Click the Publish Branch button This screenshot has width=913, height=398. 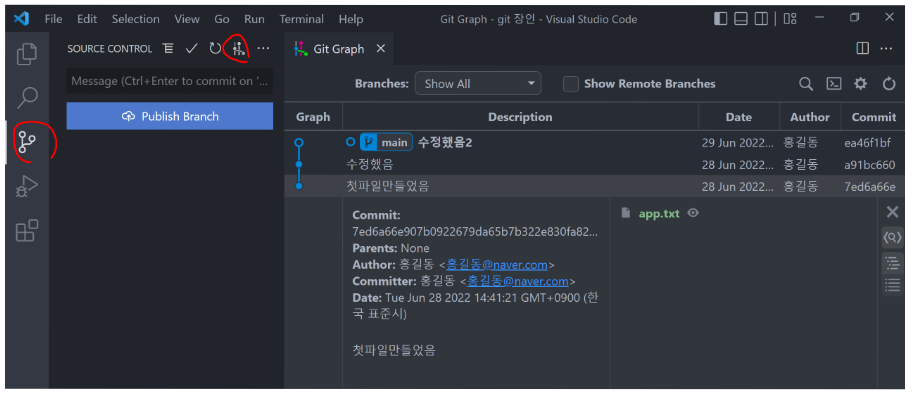pos(169,116)
